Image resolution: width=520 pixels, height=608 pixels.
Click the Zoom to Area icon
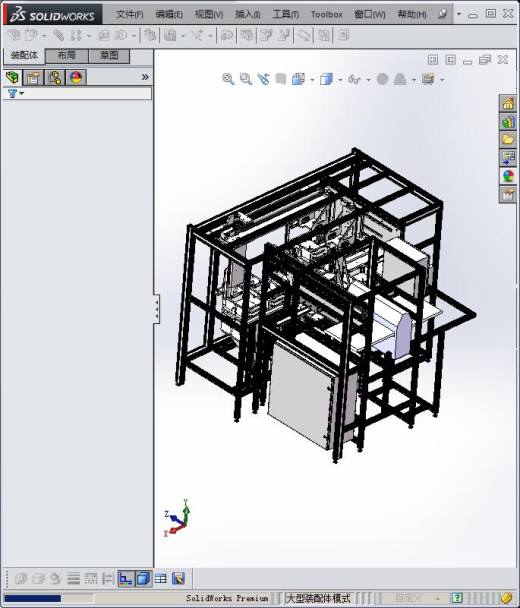(x=246, y=79)
